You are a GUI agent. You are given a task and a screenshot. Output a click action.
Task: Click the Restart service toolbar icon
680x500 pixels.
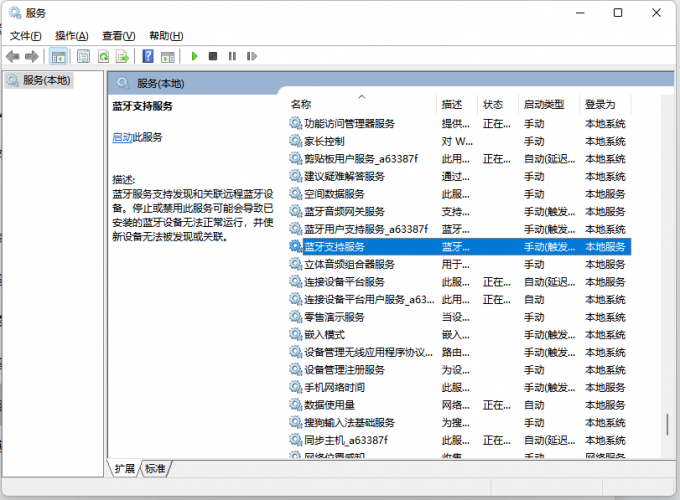tap(252, 56)
